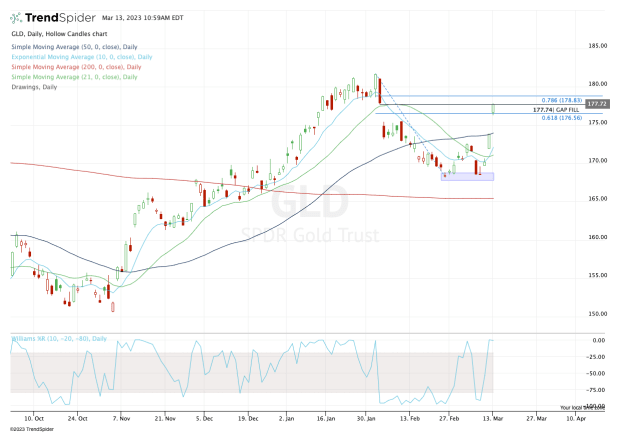Click the 'Drawings, Daily' legend entry
Viewport: 620px width, 434px height.
click(34, 87)
